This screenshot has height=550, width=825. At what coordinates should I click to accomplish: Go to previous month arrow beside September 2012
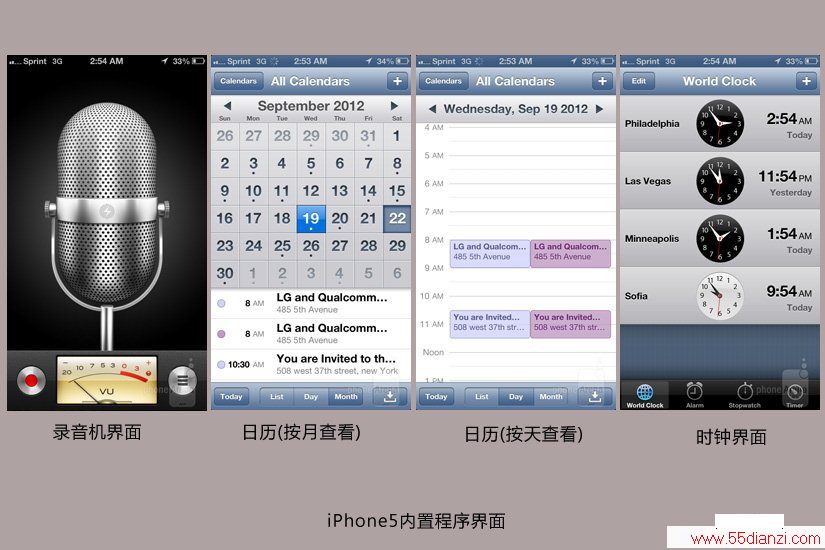coord(228,106)
